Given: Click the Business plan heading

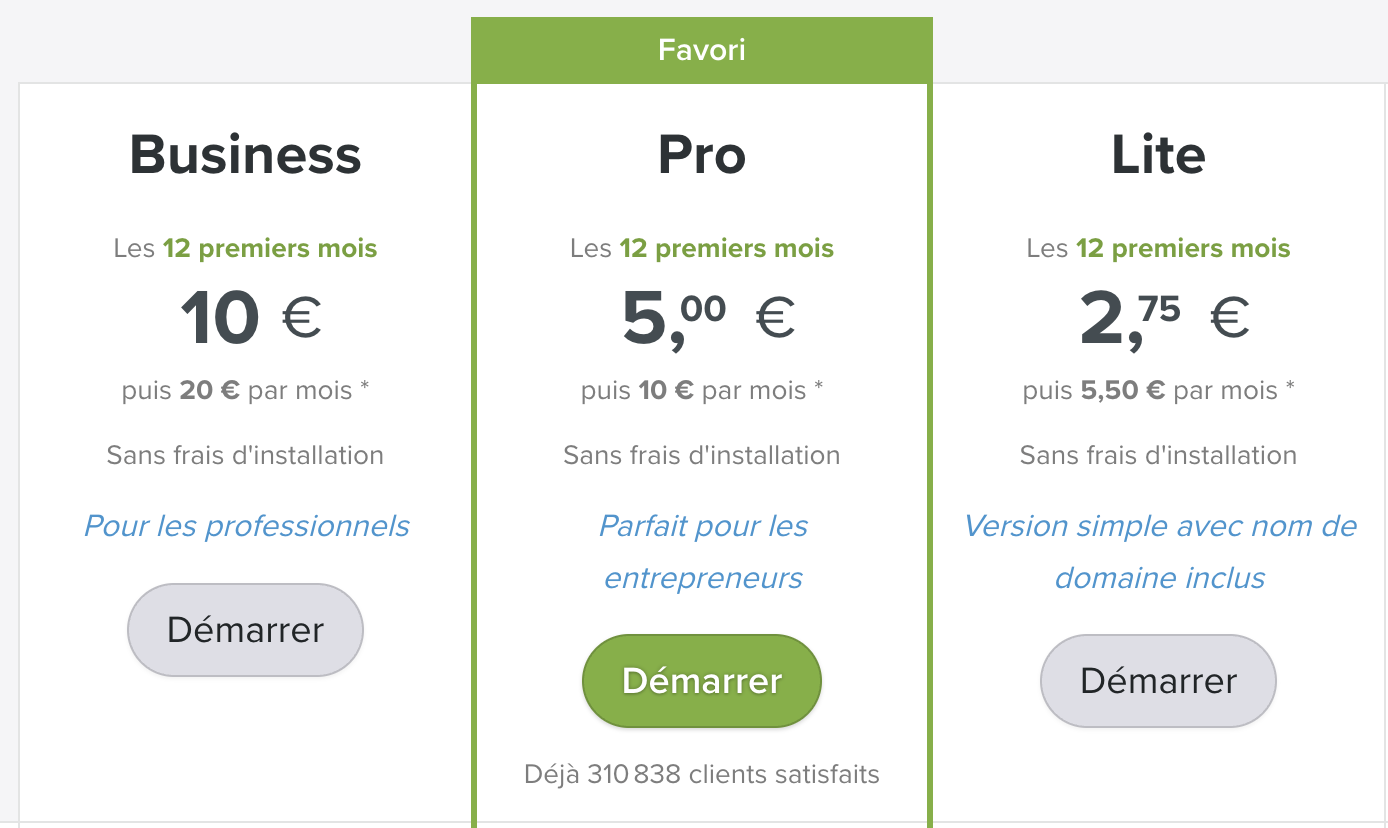Looking at the screenshot, I should click(x=245, y=155).
